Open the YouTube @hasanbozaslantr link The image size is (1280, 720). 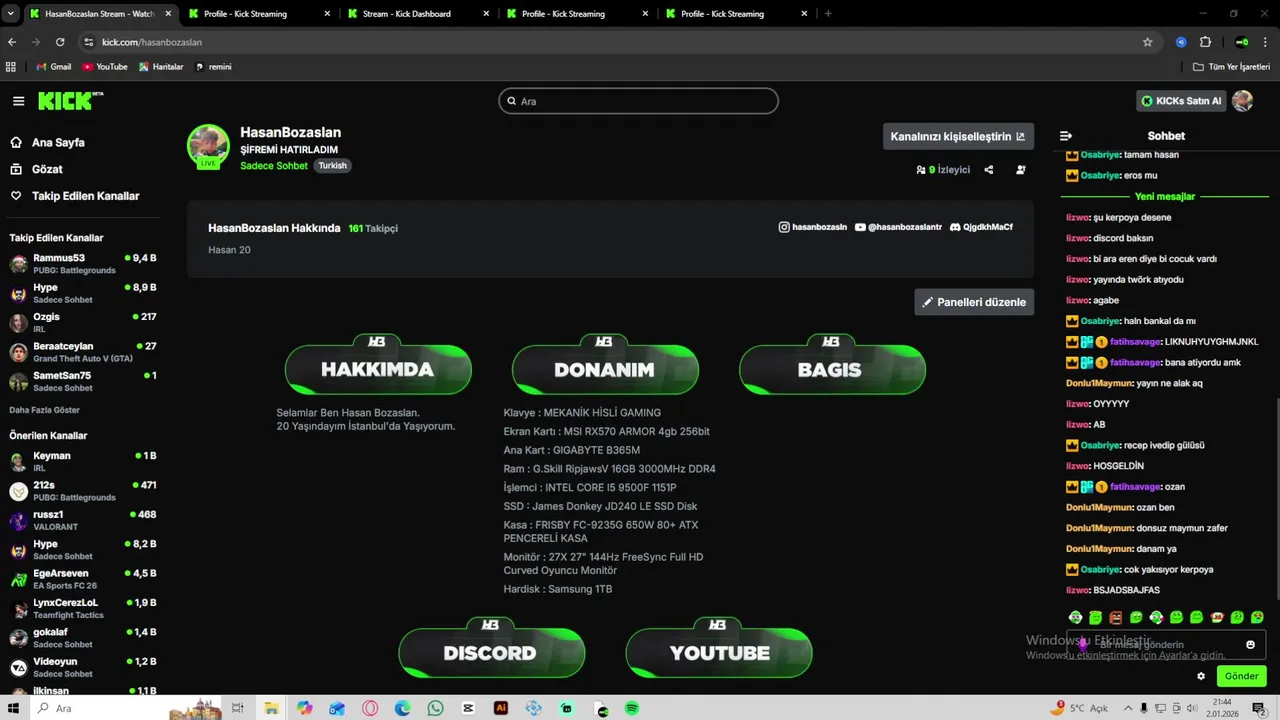click(x=898, y=227)
